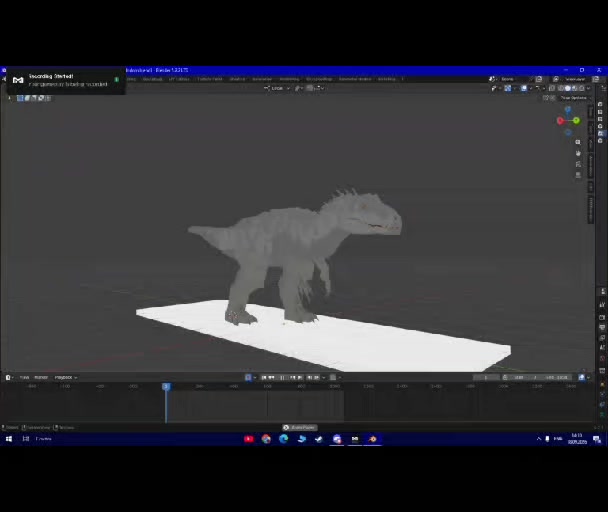Viewport: 608px width, 512px height.
Task: Click the highlighted properties editor tab icon
Action: click(x=601, y=133)
